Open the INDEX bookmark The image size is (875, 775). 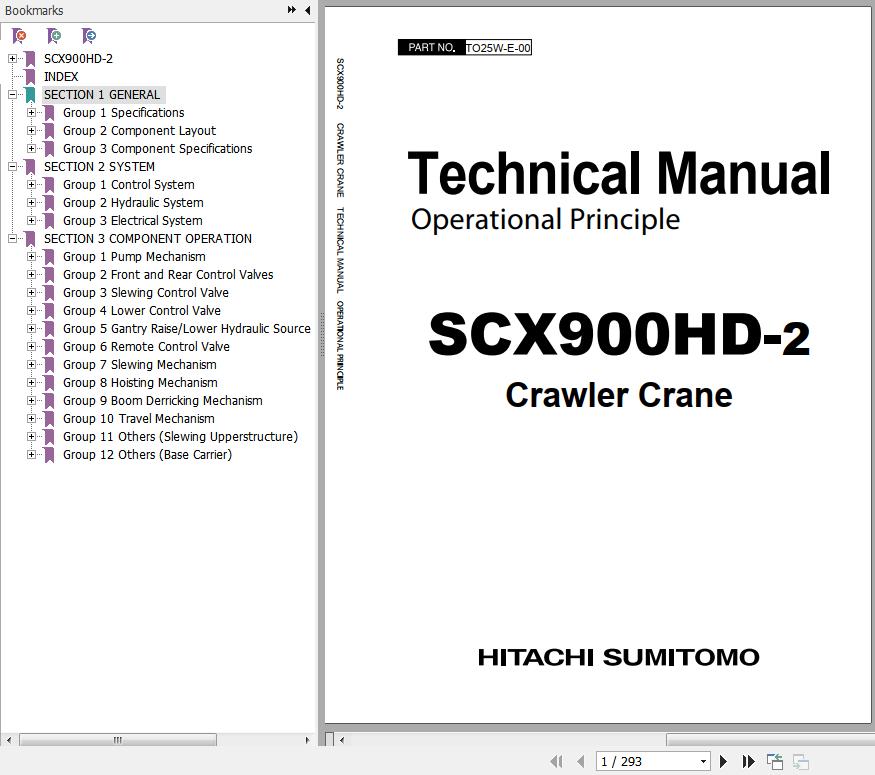coord(60,77)
